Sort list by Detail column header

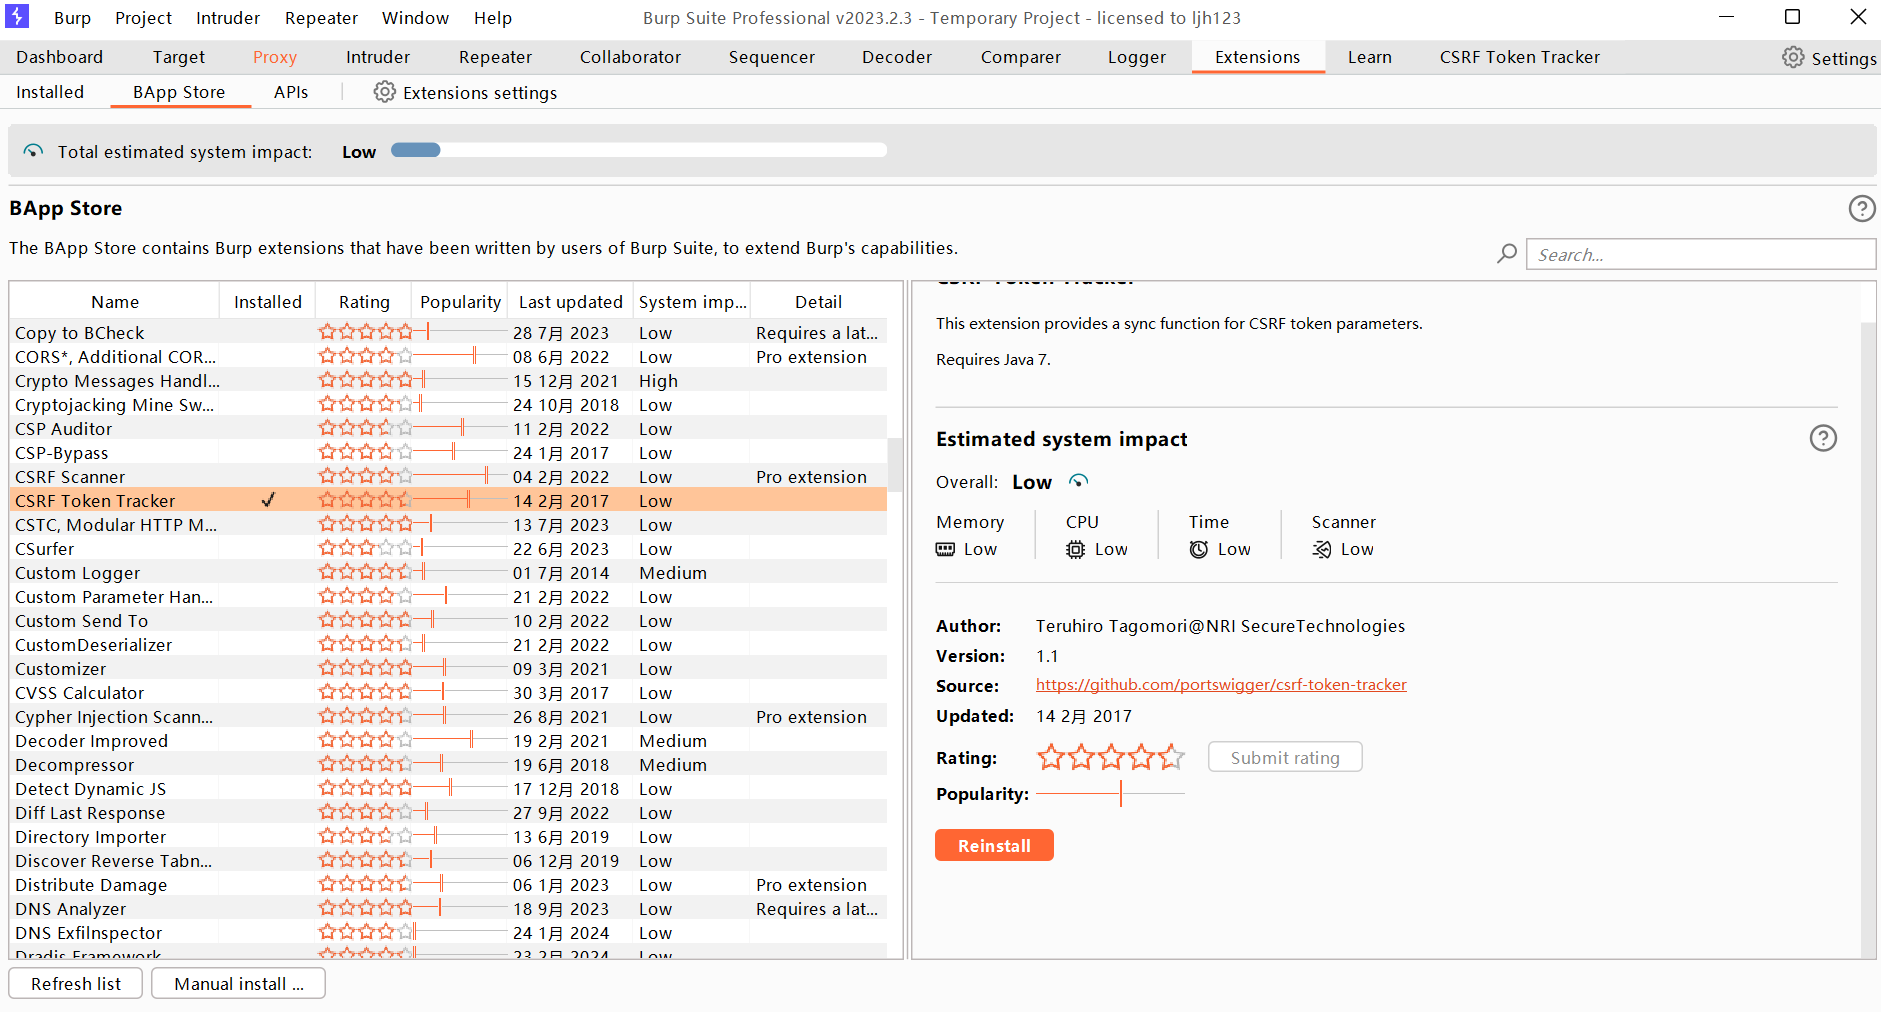(x=818, y=302)
